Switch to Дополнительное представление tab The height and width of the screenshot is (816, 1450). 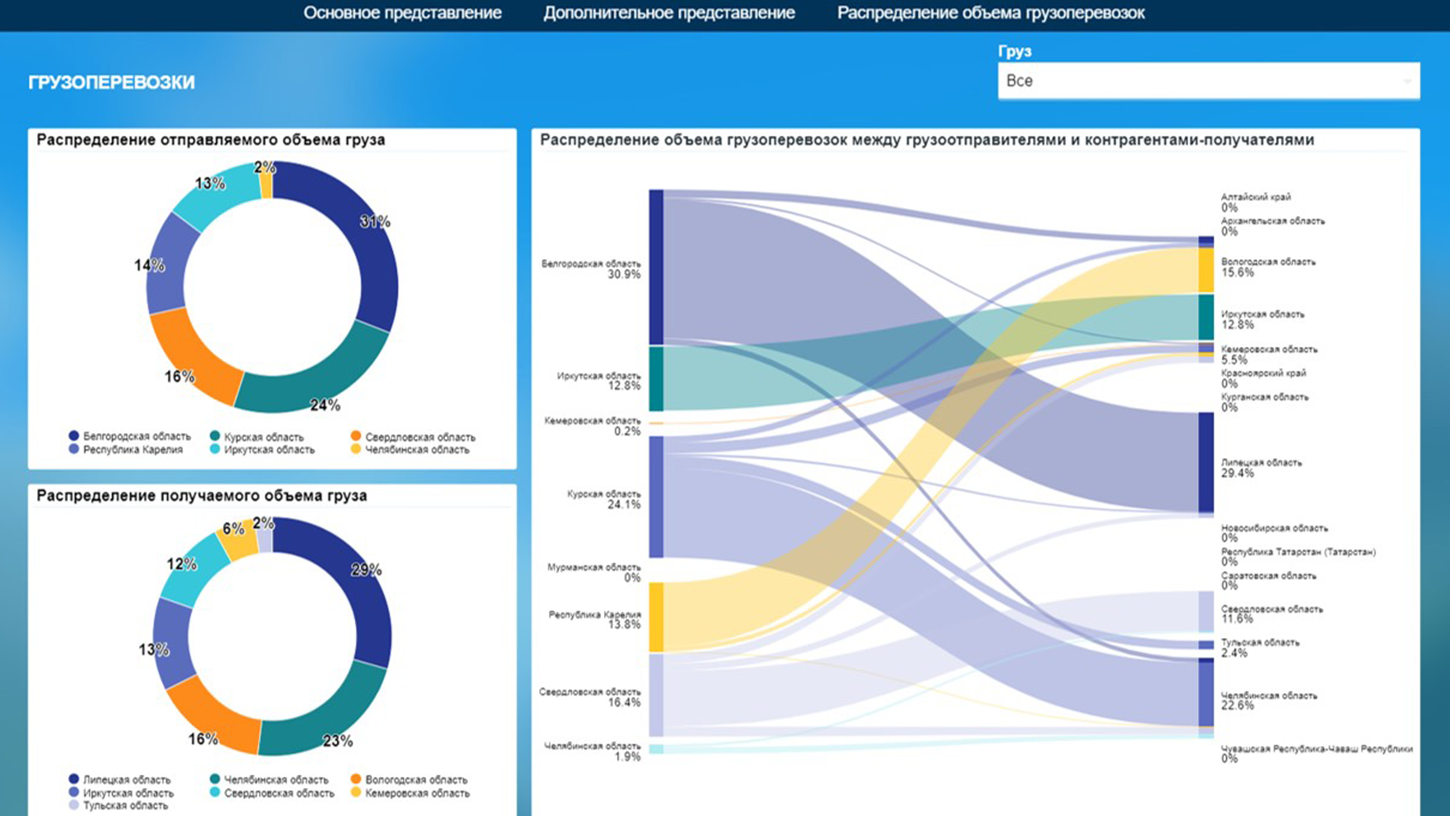point(669,13)
